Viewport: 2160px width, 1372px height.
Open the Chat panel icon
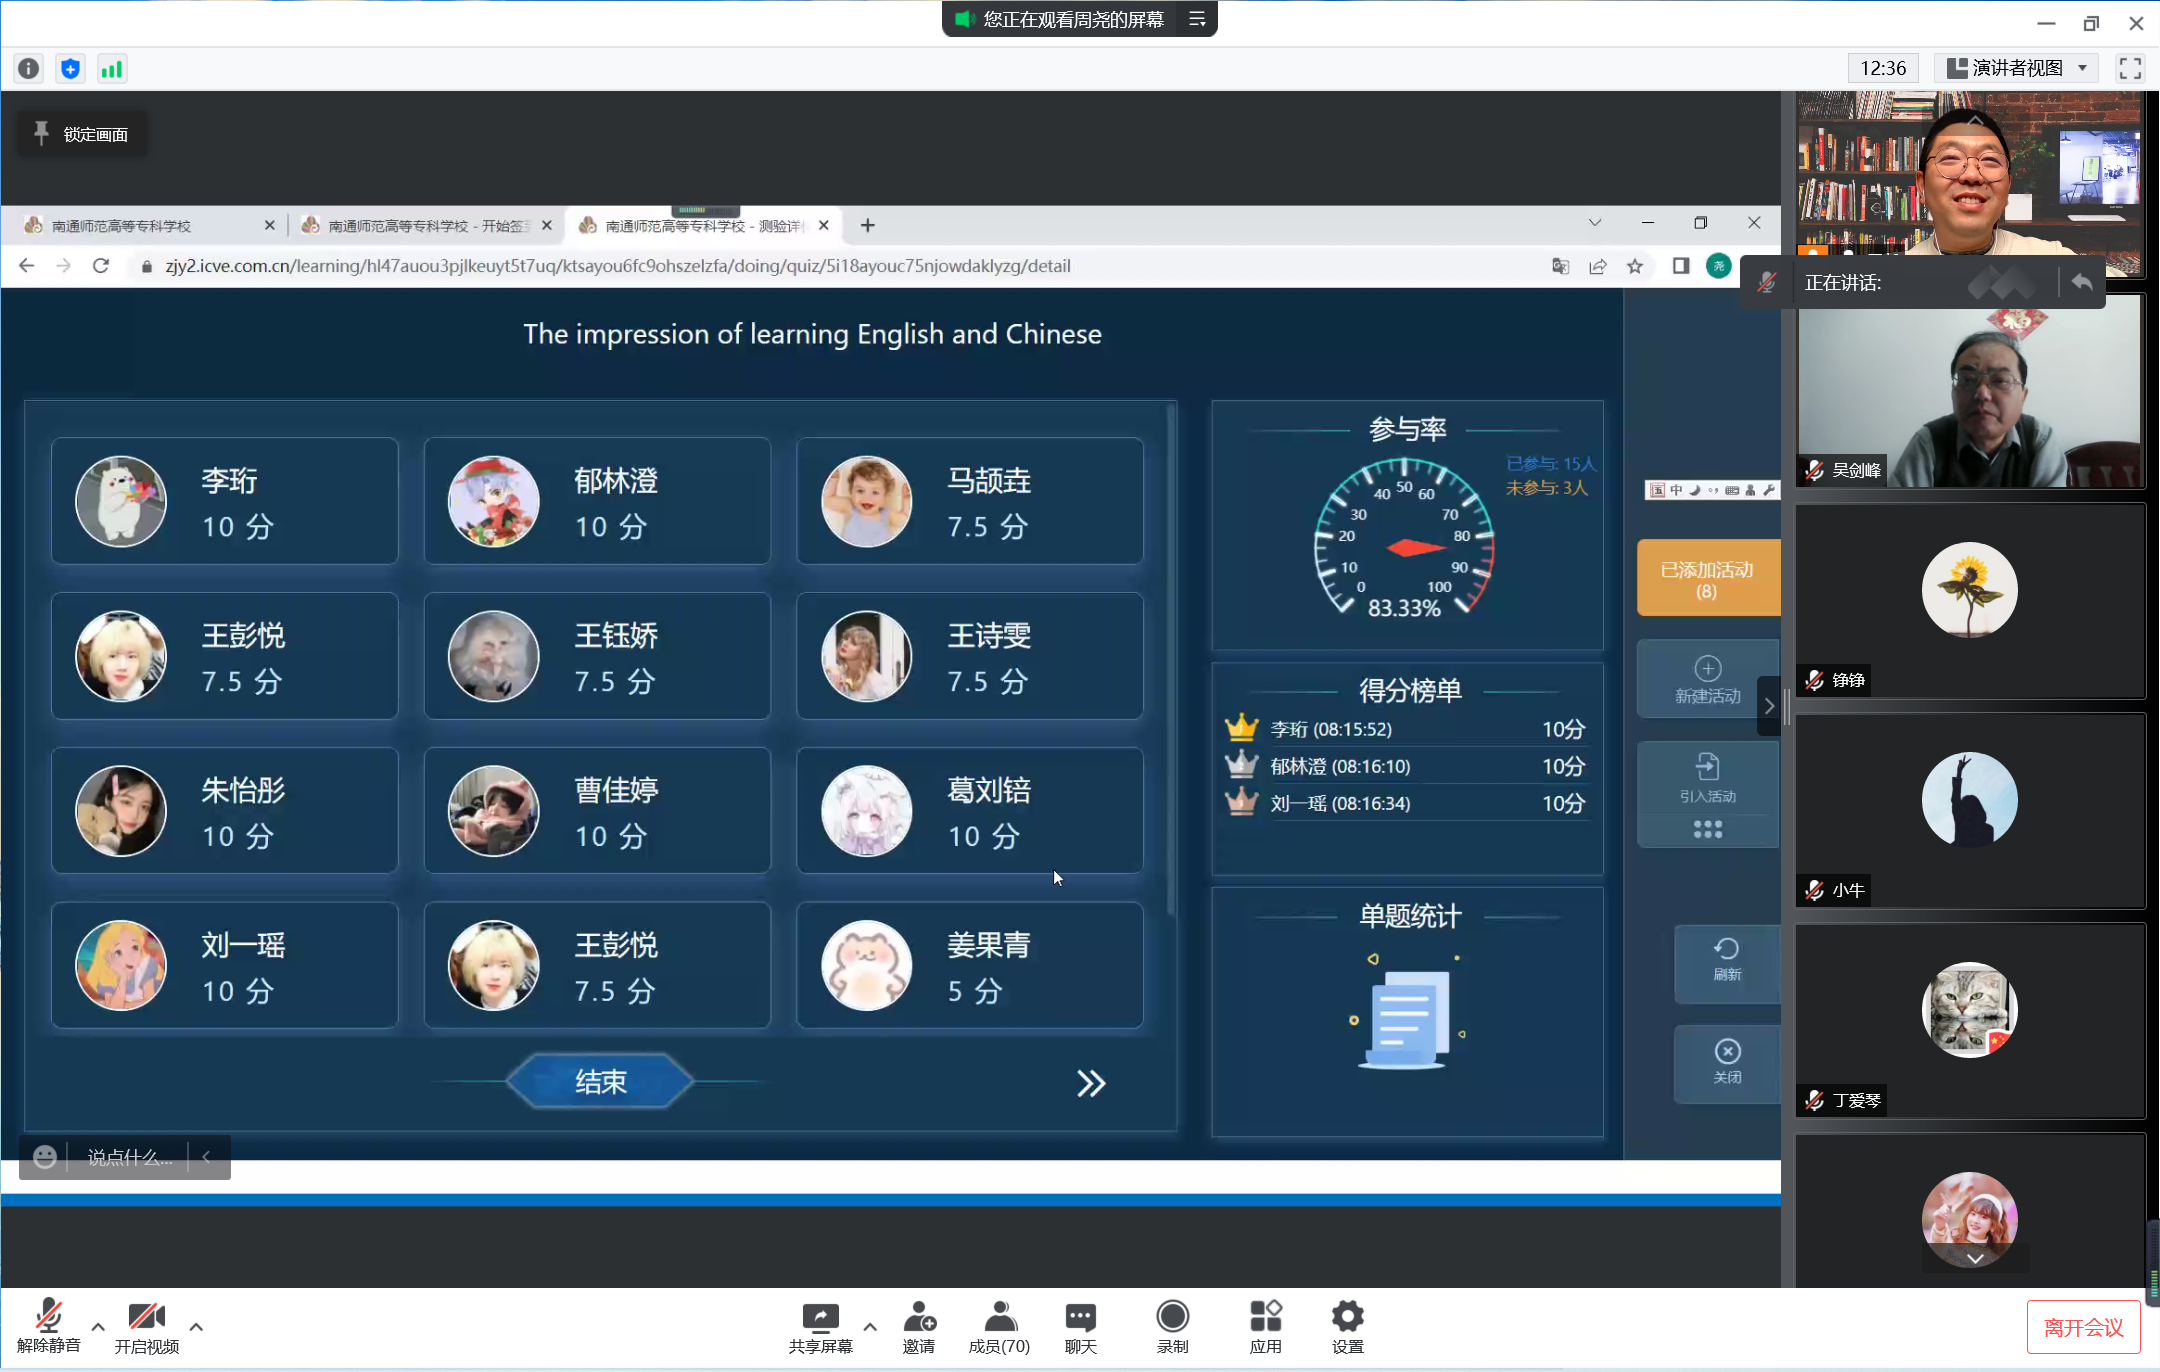click(x=1080, y=1318)
